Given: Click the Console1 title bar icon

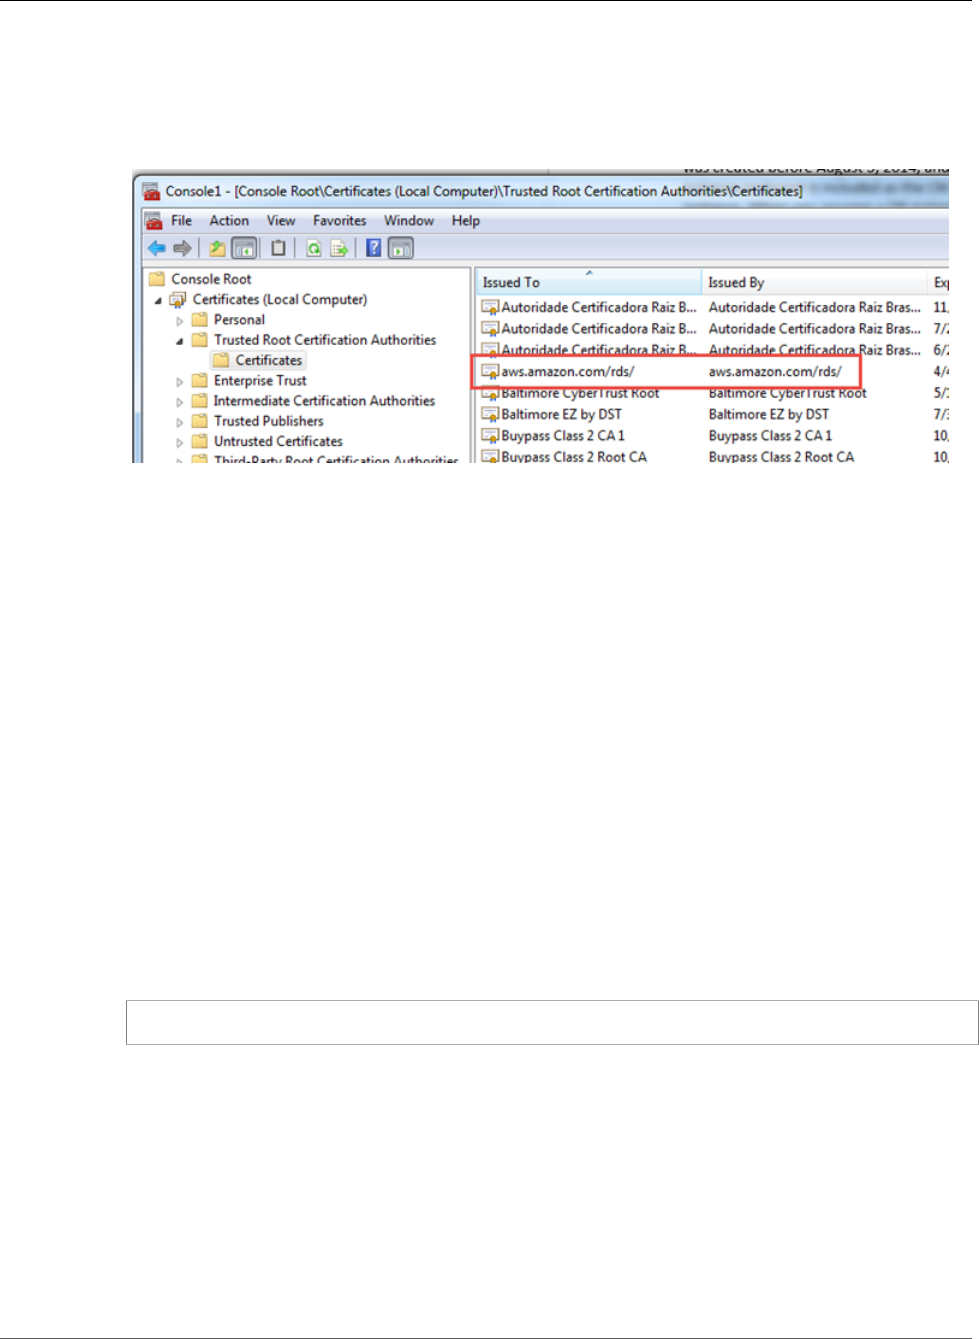Looking at the screenshot, I should [151, 191].
